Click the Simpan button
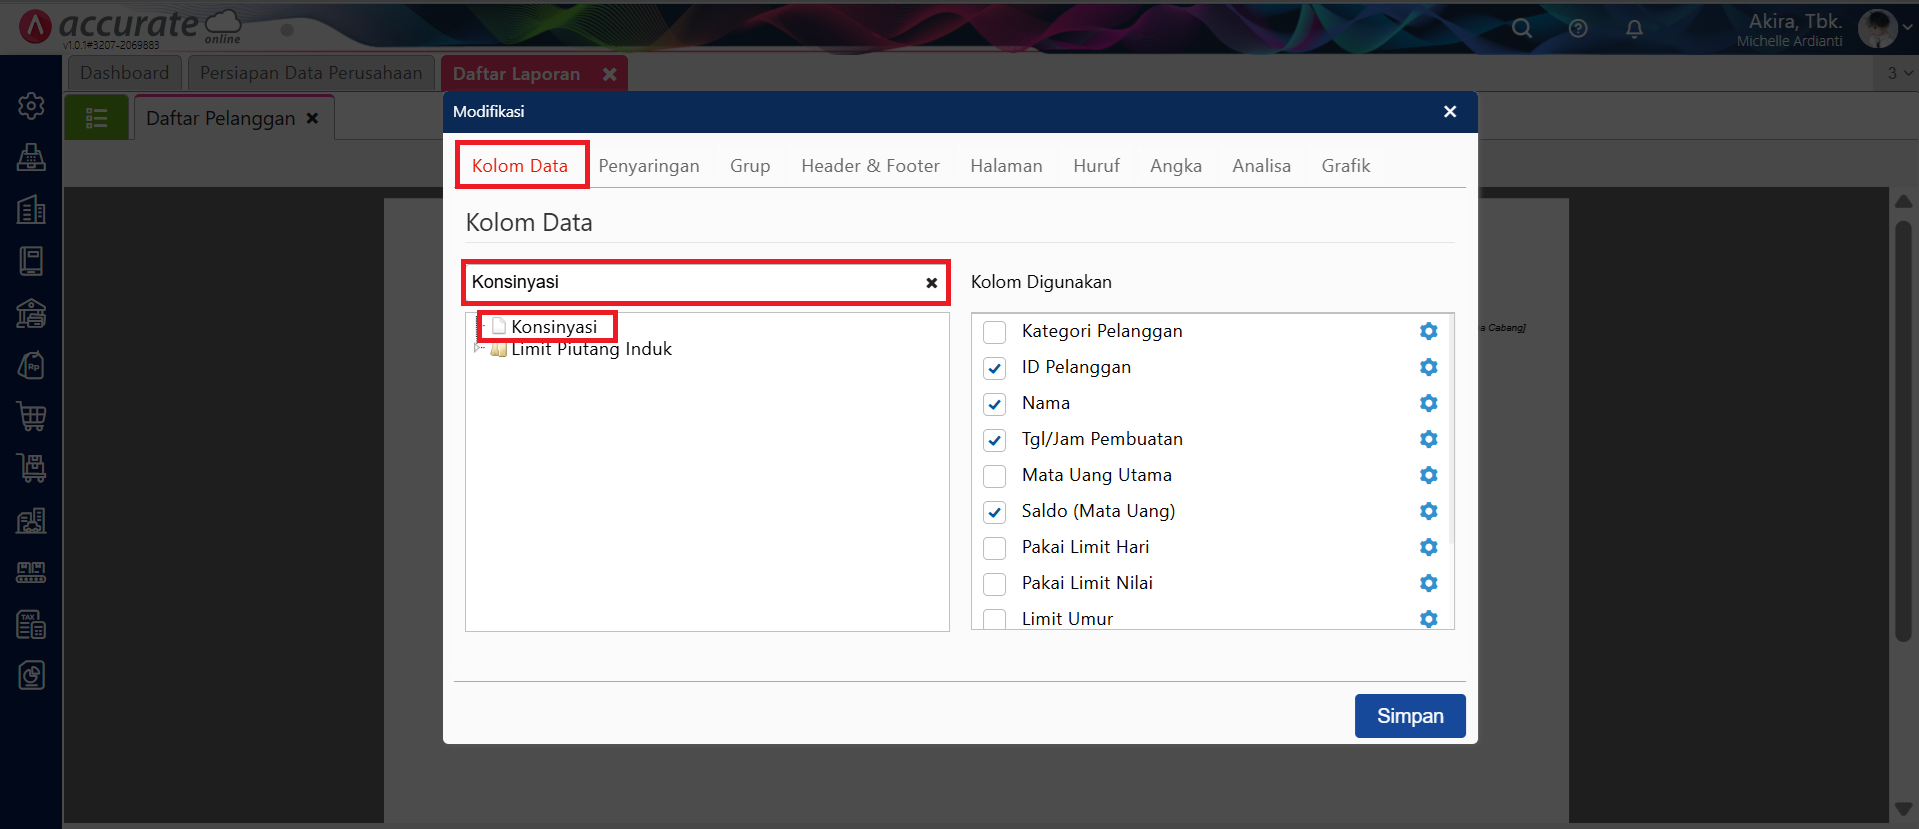 (x=1409, y=716)
